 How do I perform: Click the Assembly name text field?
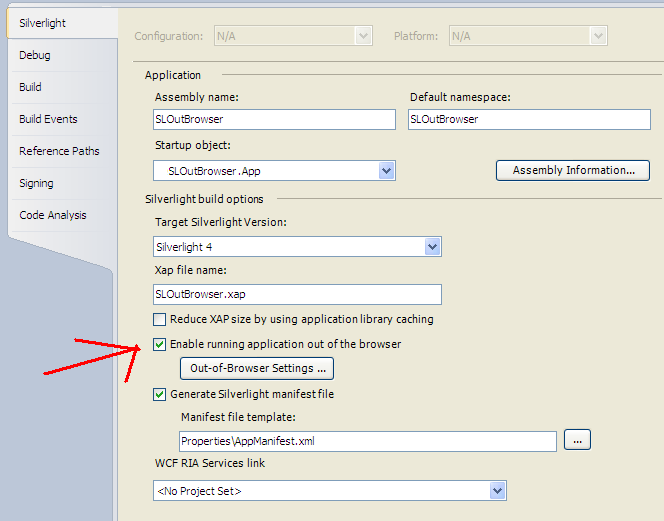pyautogui.click(x=274, y=119)
